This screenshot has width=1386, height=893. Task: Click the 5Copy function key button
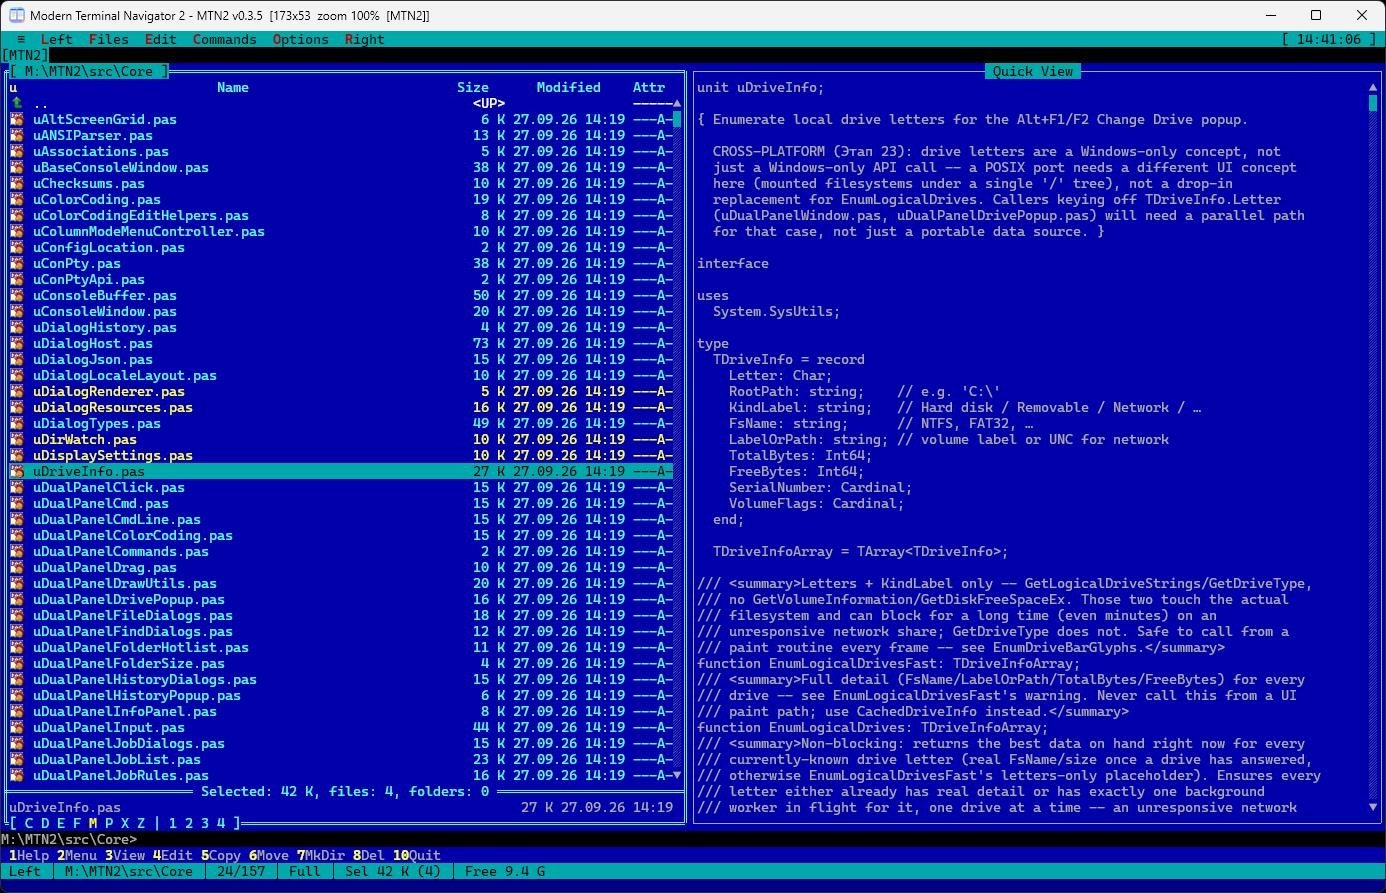pos(221,855)
